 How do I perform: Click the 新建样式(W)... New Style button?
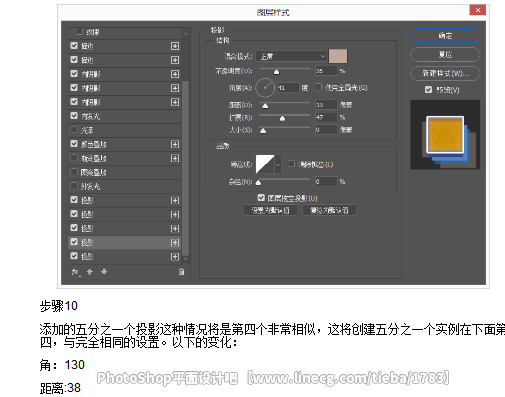(x=445, y=73)
